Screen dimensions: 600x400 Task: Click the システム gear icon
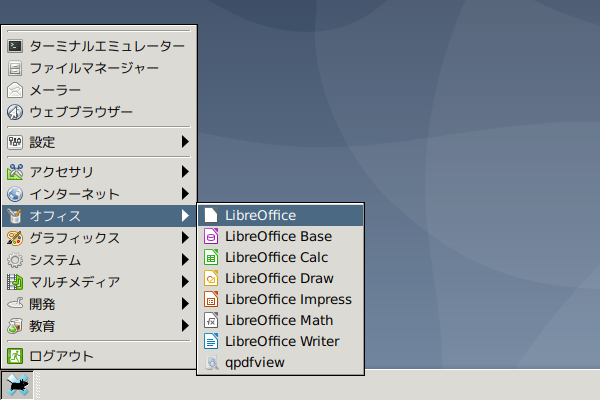pyautogui.click(x=15, y=260)
